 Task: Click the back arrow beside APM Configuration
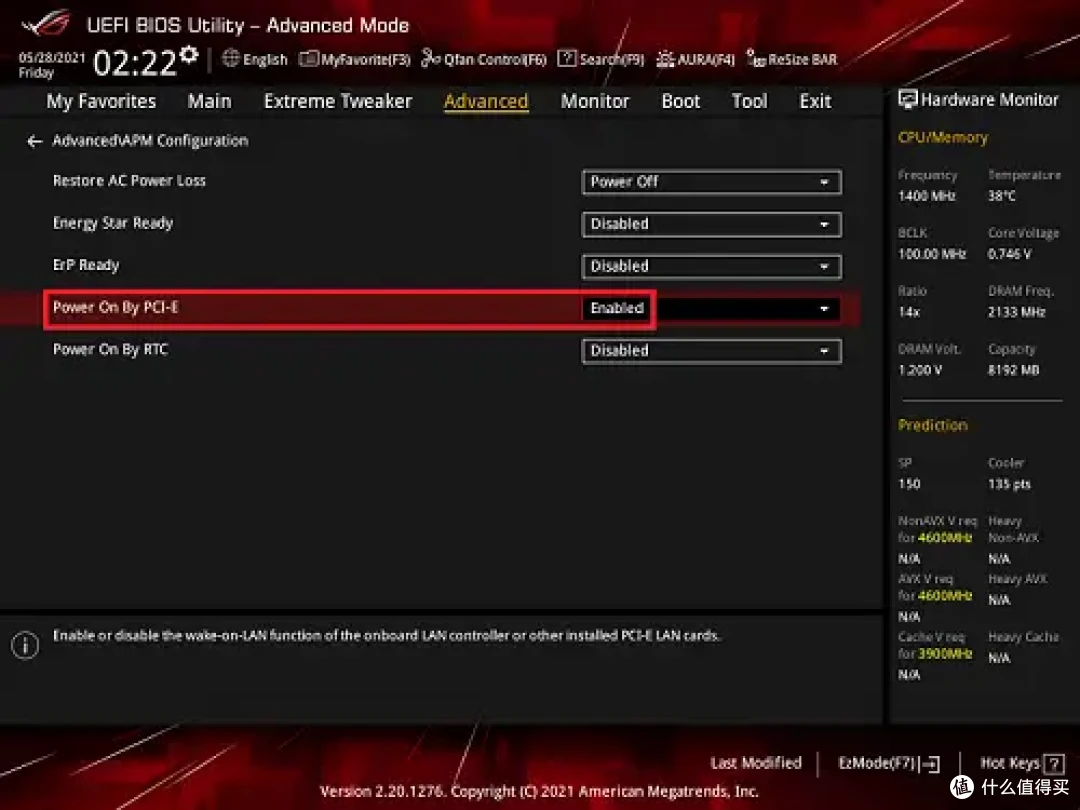click(x=34, y=141)
